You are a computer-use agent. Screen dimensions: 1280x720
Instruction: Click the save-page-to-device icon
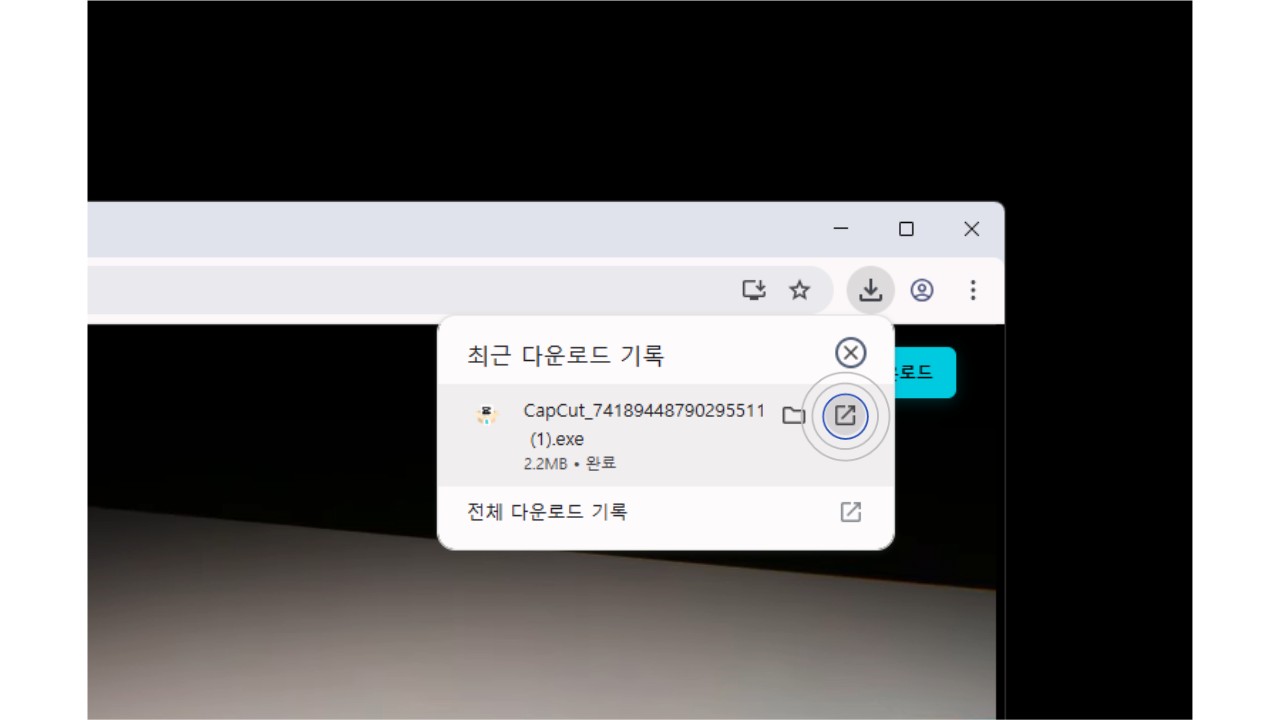click(x=754, y=290)
